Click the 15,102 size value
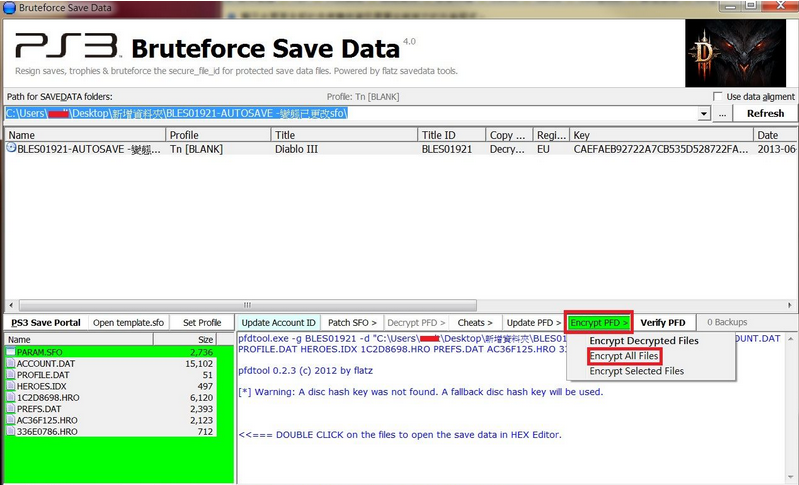 point(199,363)
